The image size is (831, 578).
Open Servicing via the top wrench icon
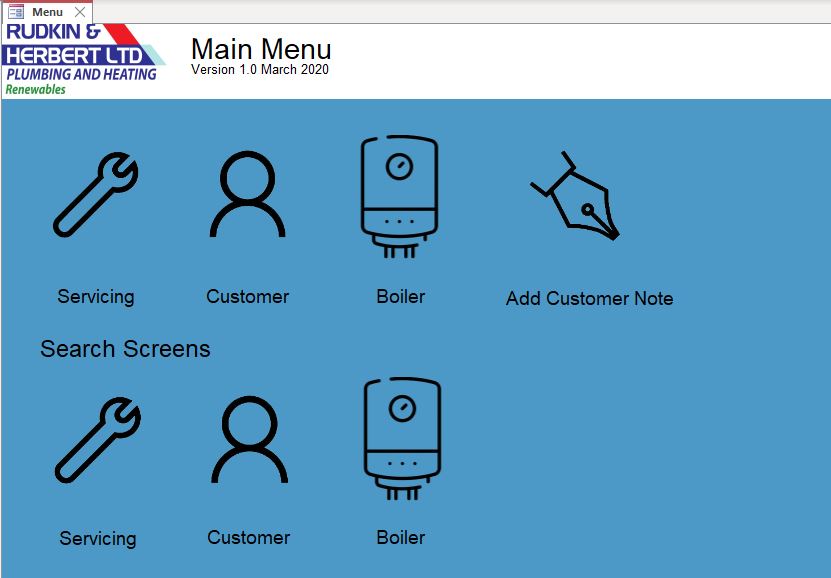click(x=95, y=194)
